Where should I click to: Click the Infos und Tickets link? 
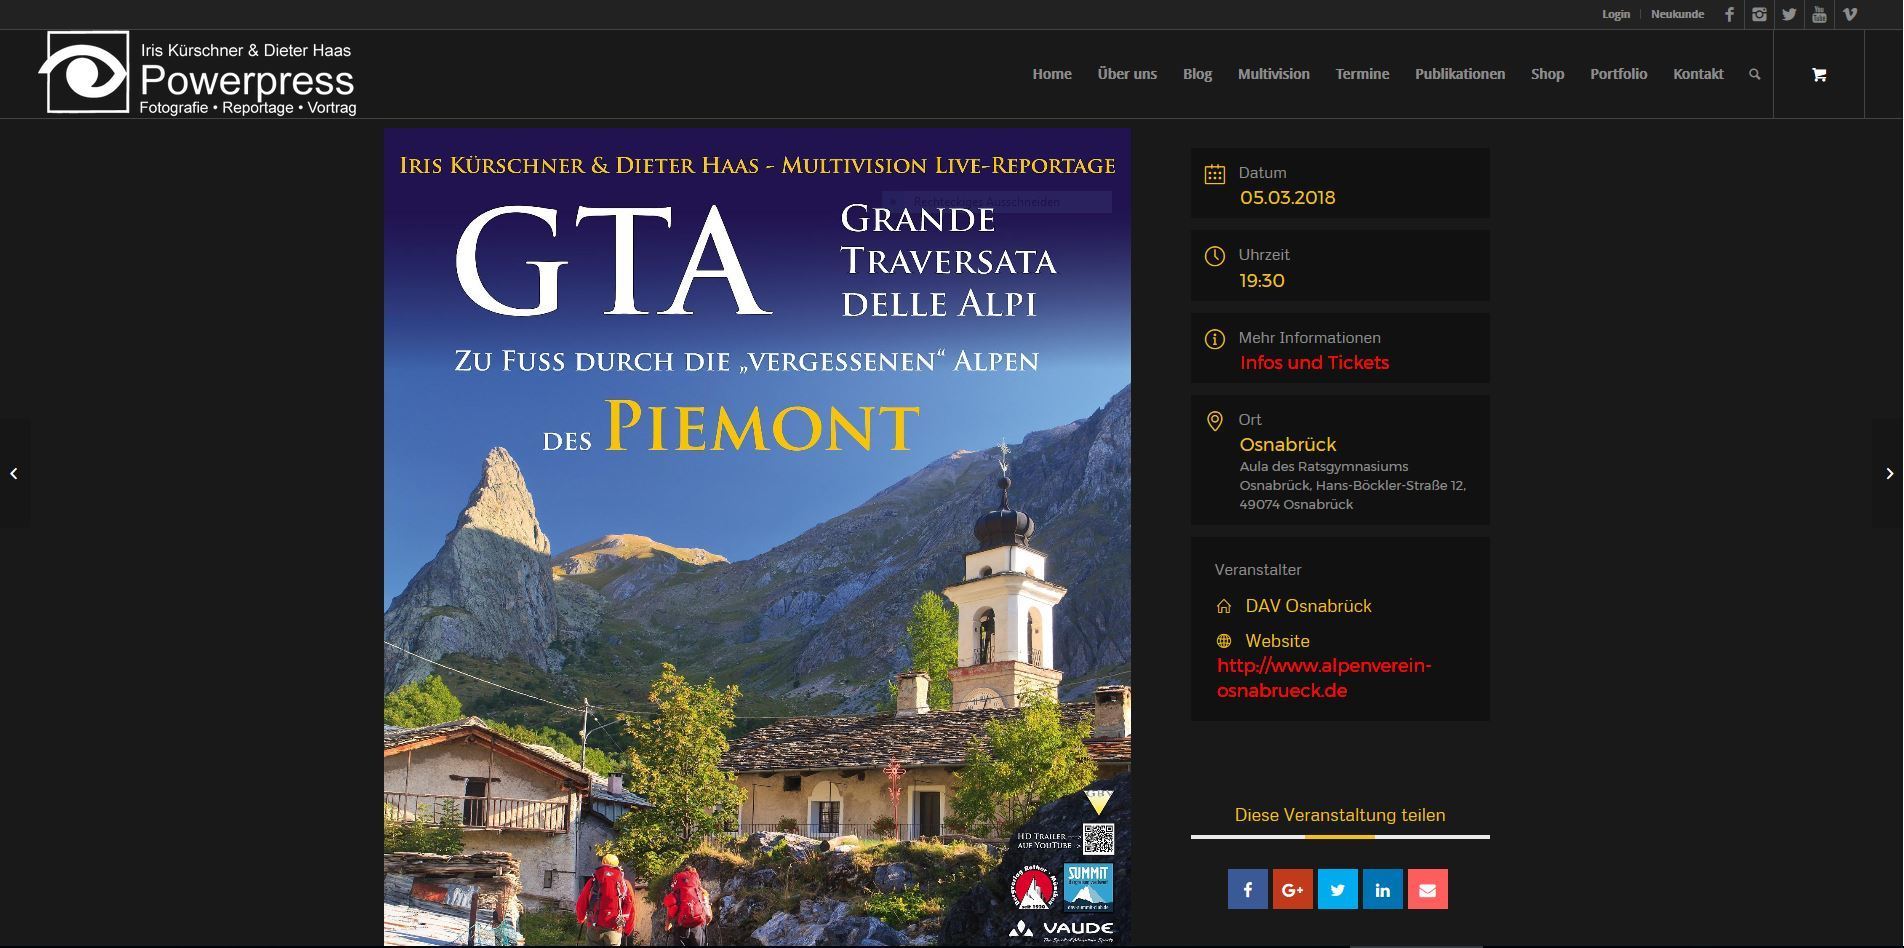pyautogui.click(x=1314, y=363)
